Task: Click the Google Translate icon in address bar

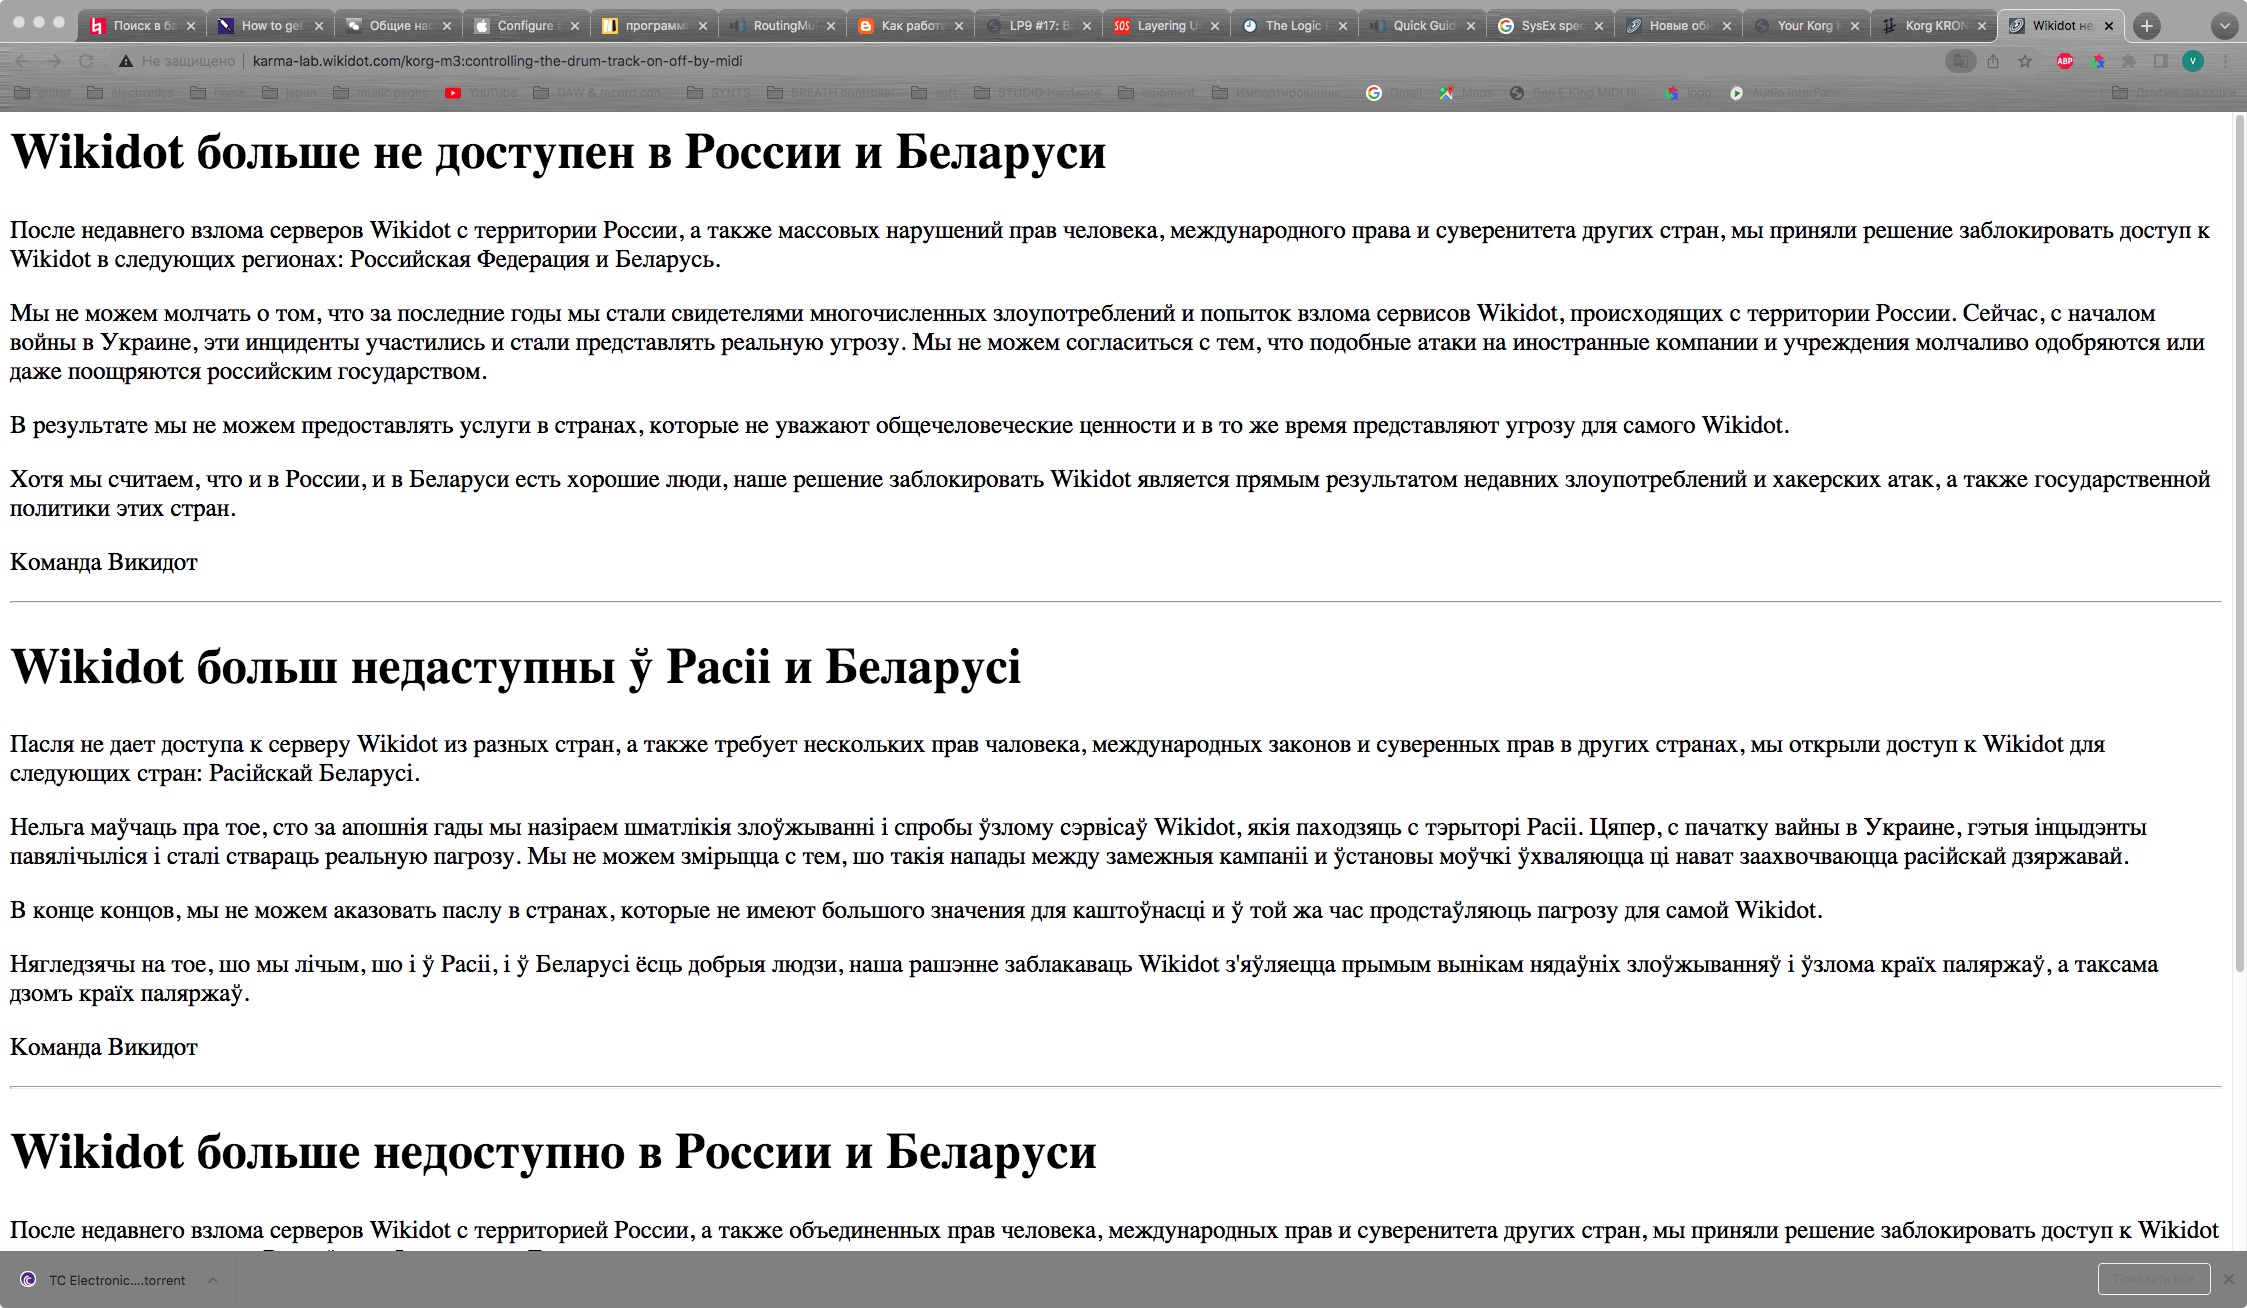Action: tap(1960, 61)
